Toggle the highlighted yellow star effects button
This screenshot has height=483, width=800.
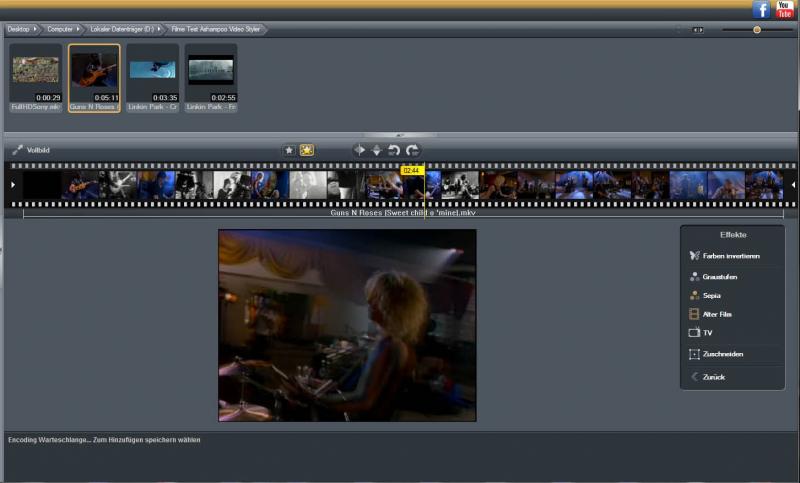pos(307,150)
